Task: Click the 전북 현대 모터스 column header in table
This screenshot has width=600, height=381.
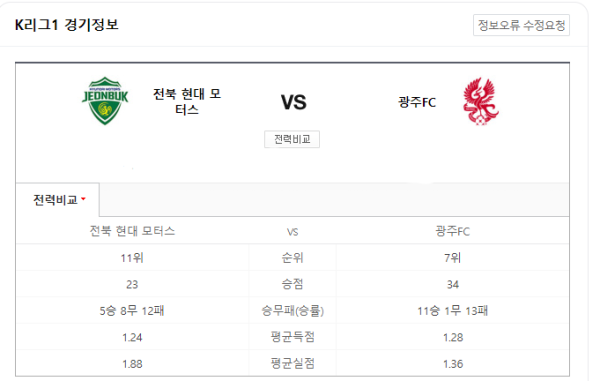Action: (x=132, y=231)
